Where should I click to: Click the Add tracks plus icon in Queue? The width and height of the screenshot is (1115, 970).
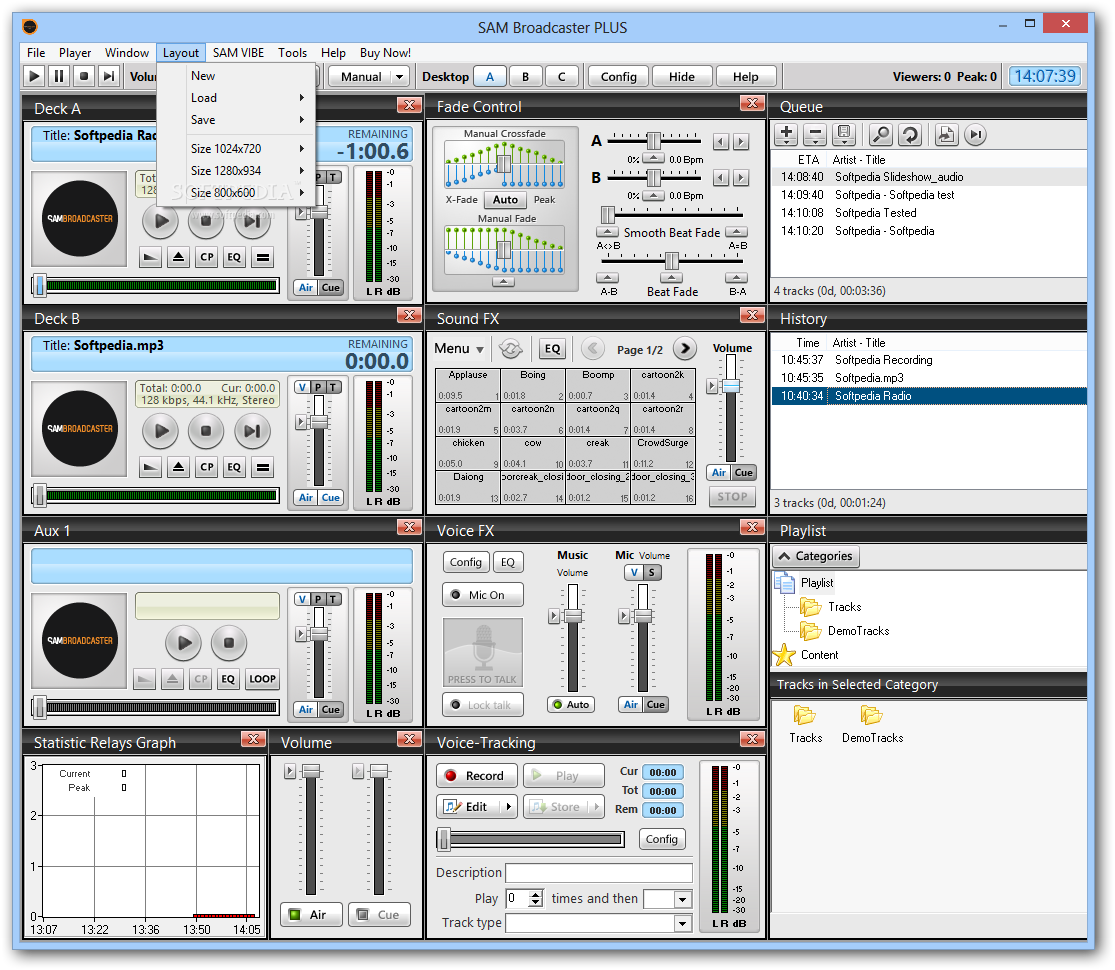point(786,134)
